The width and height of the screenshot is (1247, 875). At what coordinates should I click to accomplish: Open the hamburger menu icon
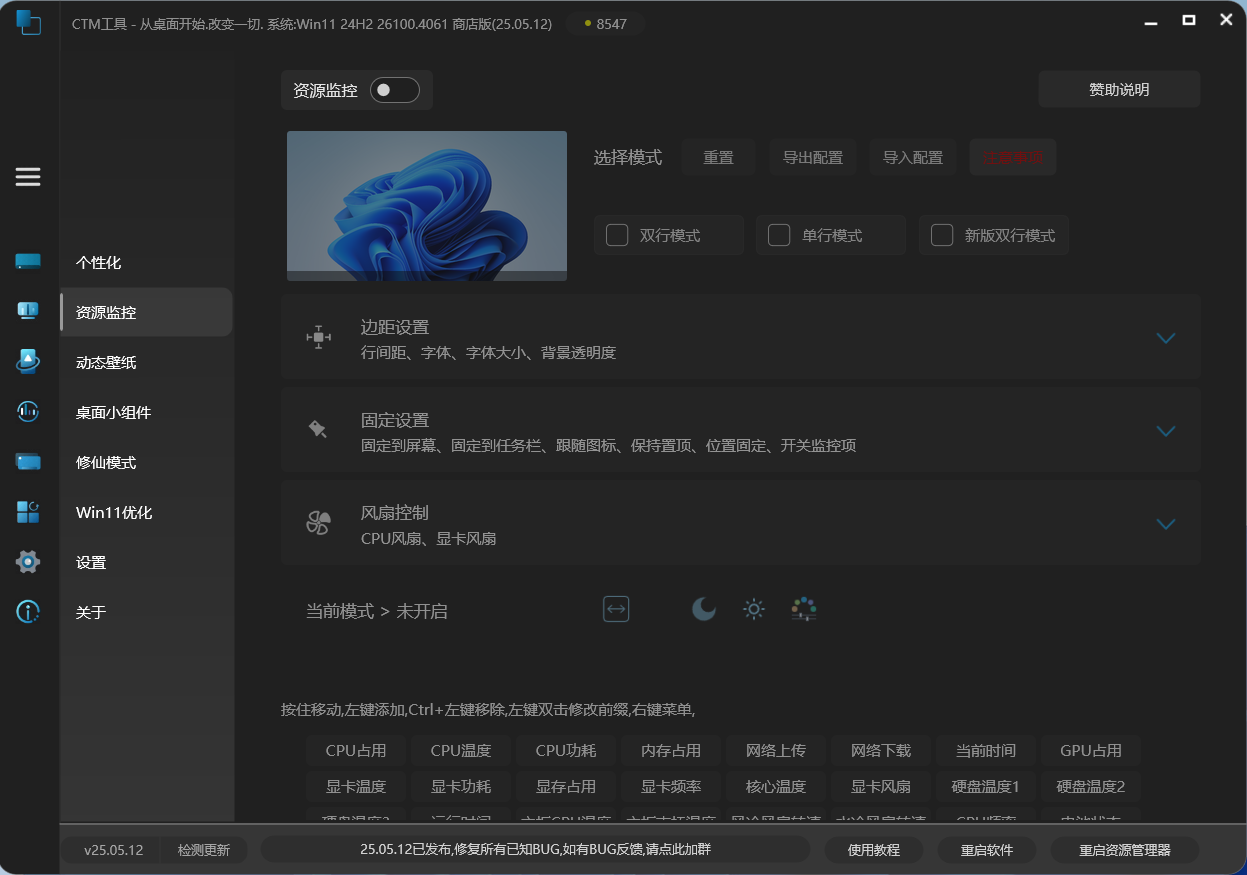click(28, 177)
